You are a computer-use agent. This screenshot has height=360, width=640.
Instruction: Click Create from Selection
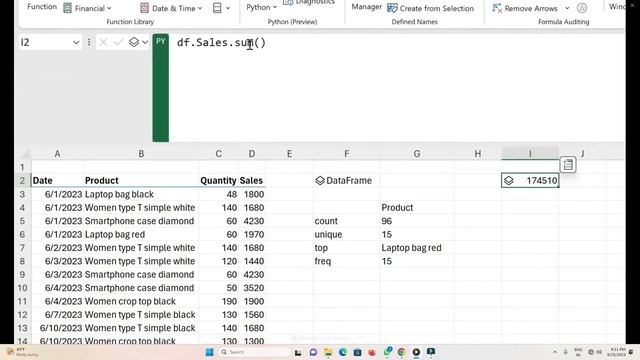(x=431, y=8)
